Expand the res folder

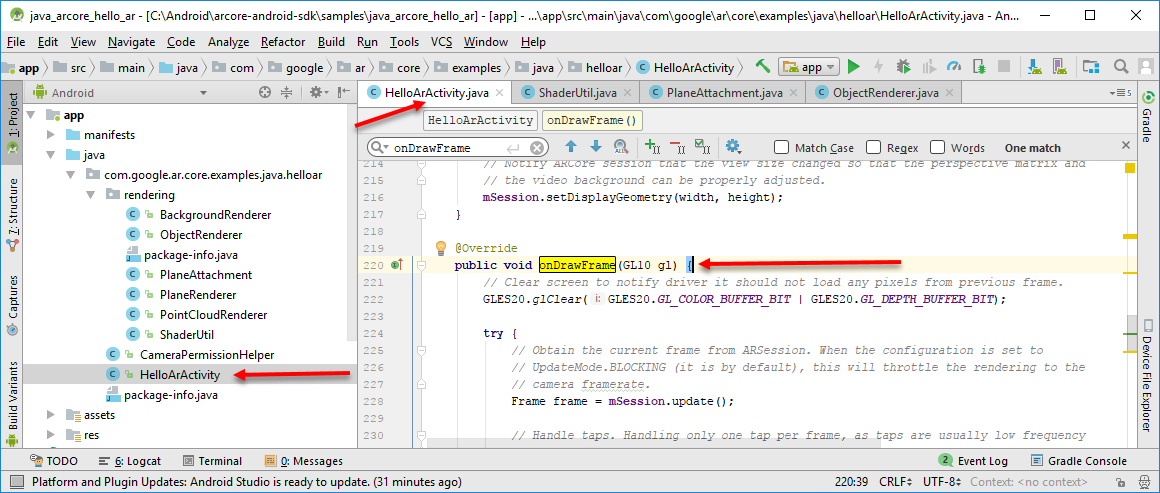tap(50, 435)
